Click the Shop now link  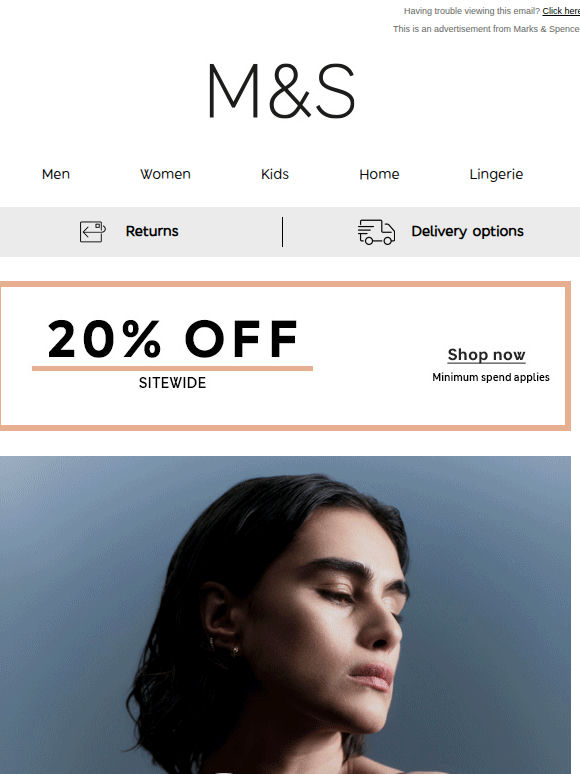486,354
